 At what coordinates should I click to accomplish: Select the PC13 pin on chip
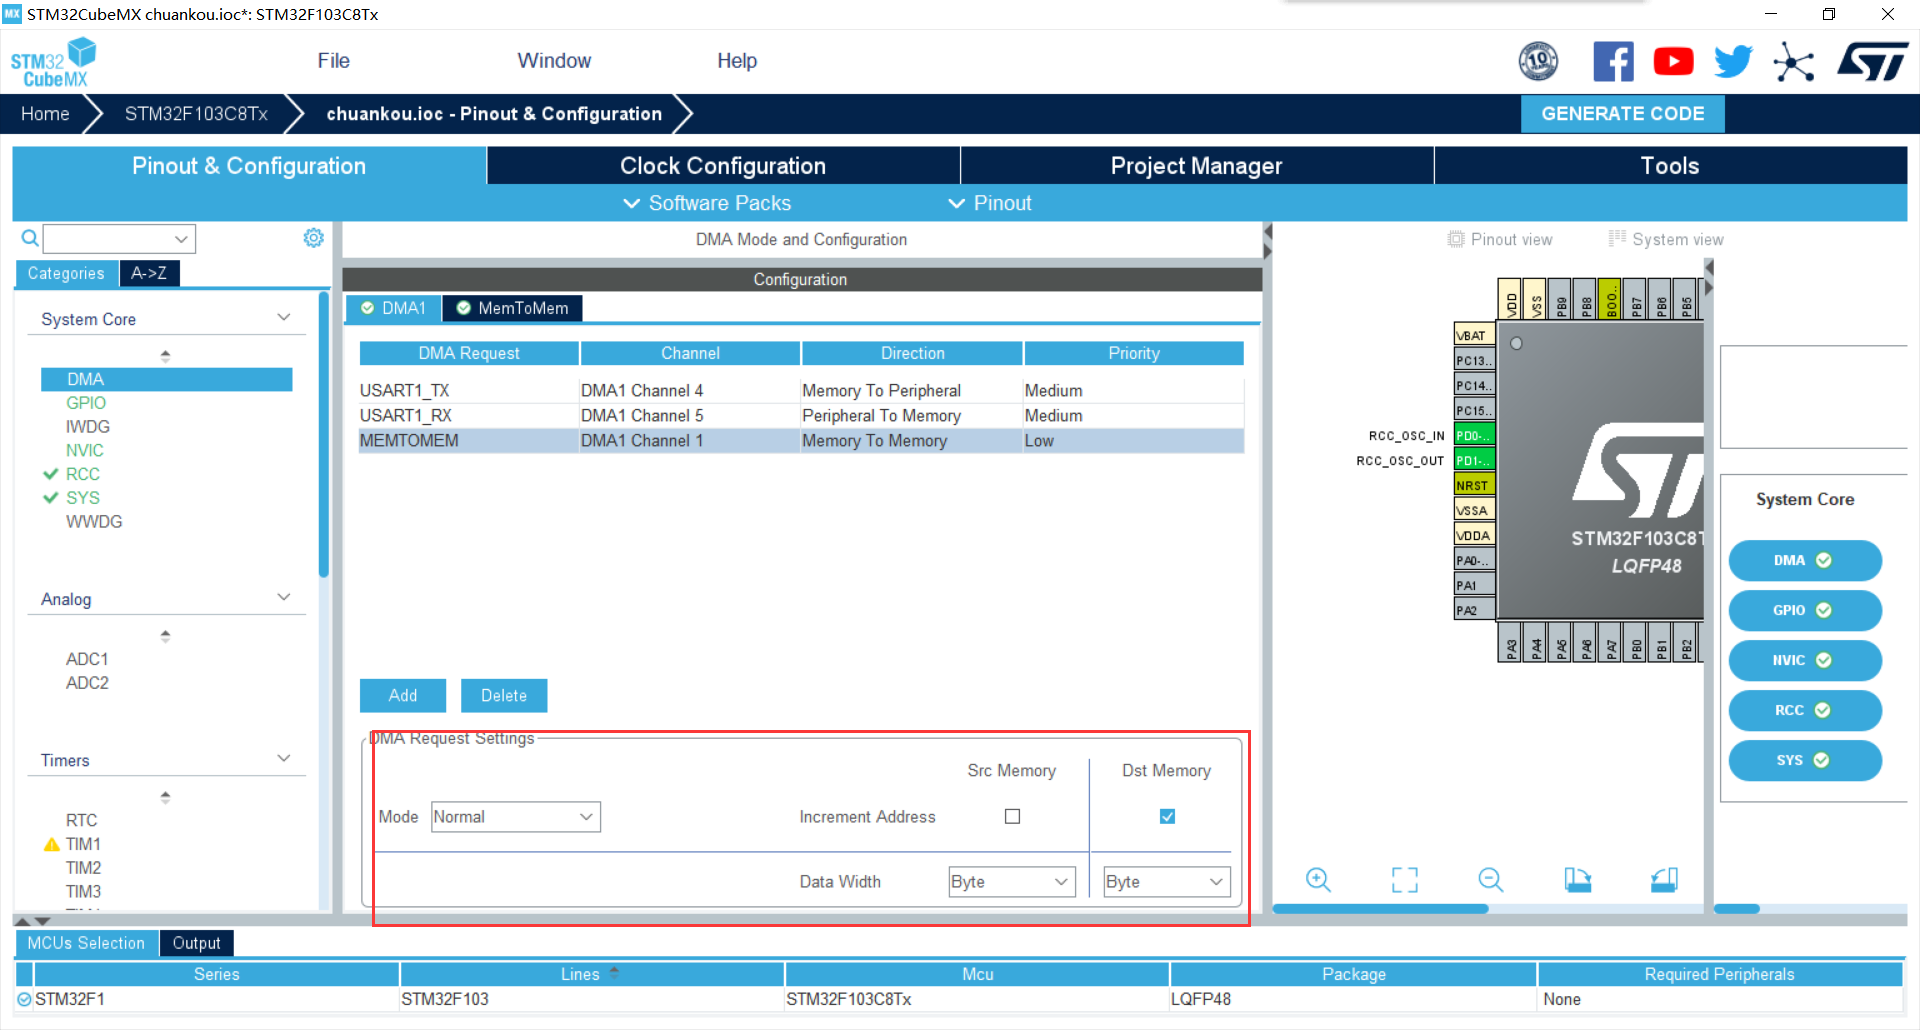pyautogui.click(x=1474, y=360)
